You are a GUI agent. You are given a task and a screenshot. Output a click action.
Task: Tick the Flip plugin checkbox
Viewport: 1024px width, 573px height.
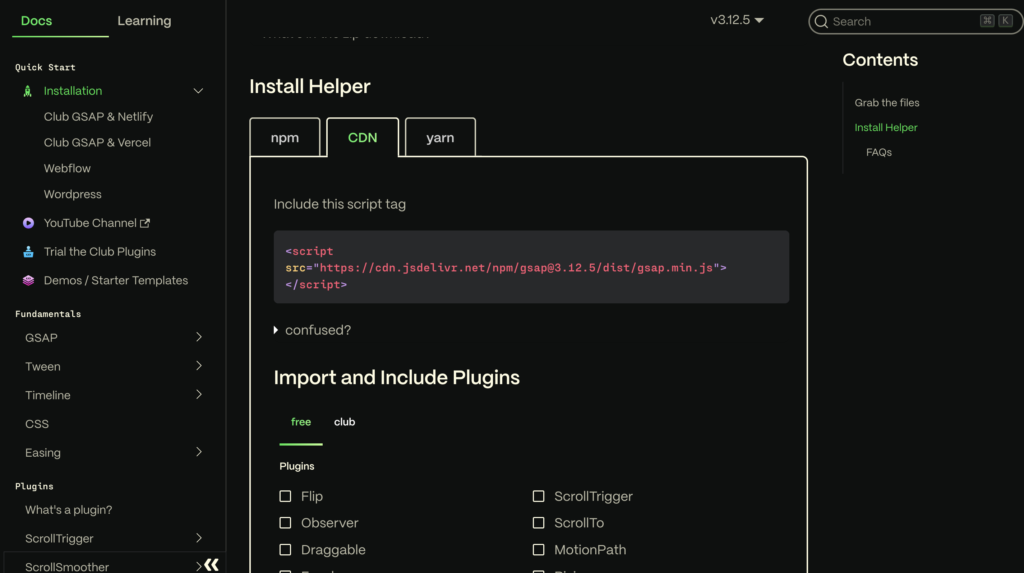(x=285, y=497)
